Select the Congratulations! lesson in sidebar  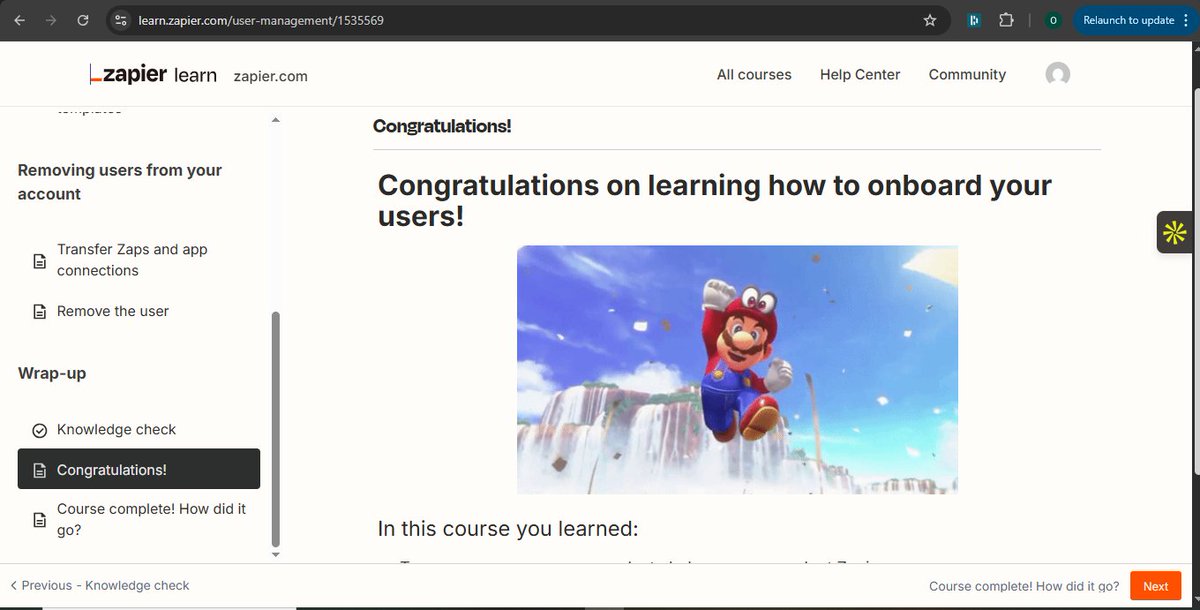coord(139,469)
